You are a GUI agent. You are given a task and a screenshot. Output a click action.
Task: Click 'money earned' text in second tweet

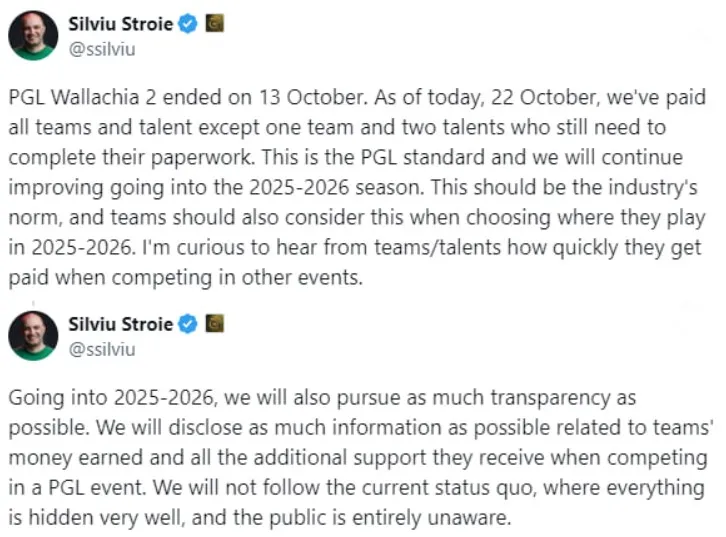[75, 458]
